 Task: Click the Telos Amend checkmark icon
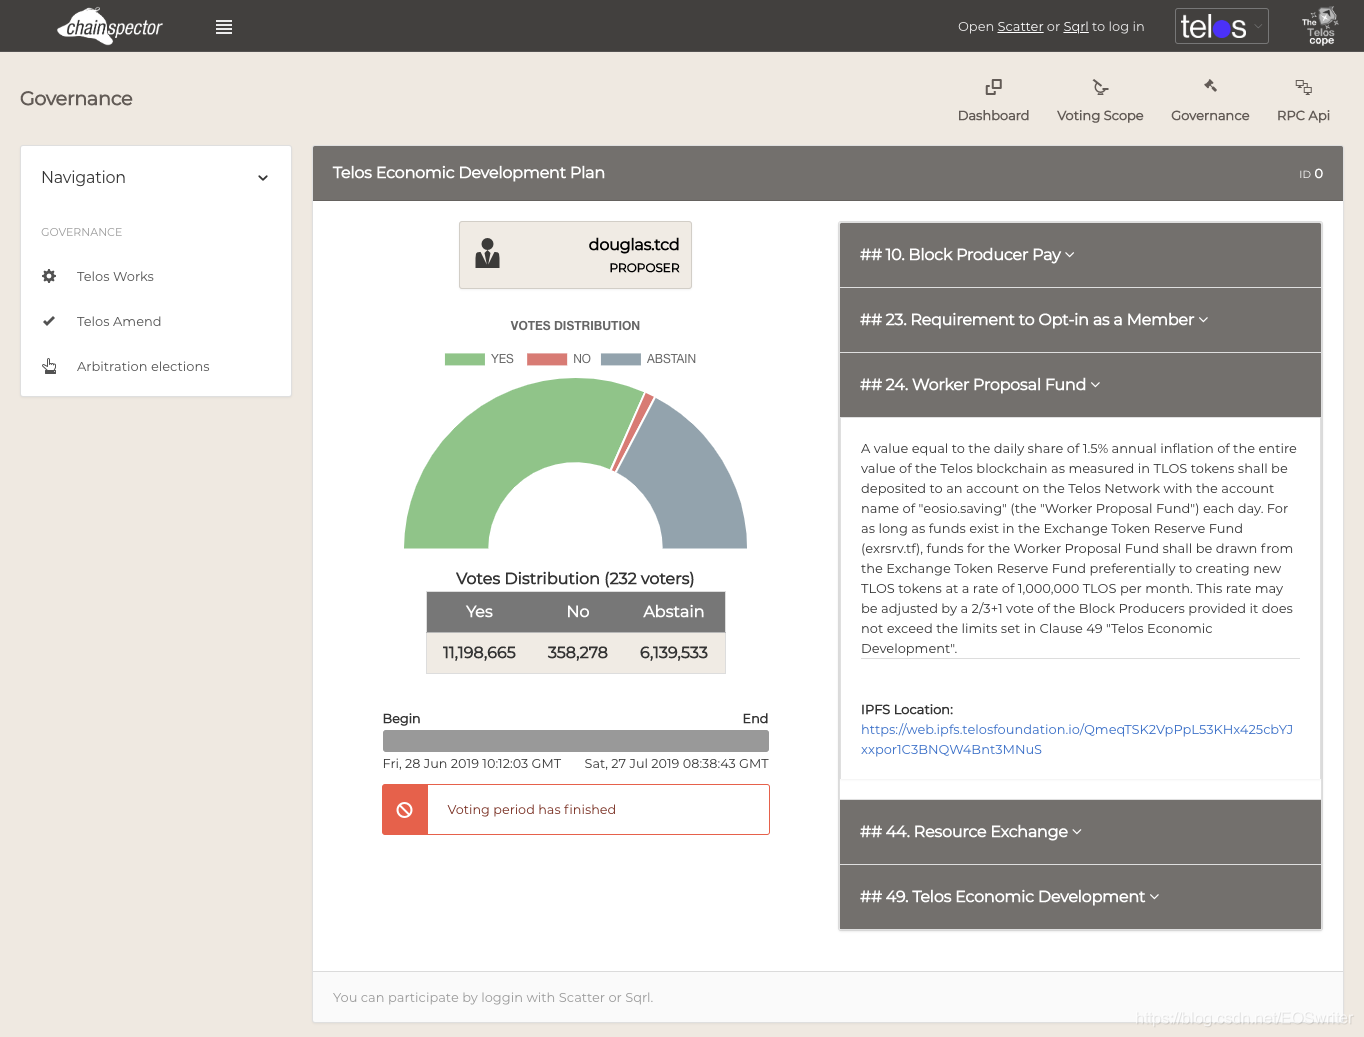click(x=49, y=321)
